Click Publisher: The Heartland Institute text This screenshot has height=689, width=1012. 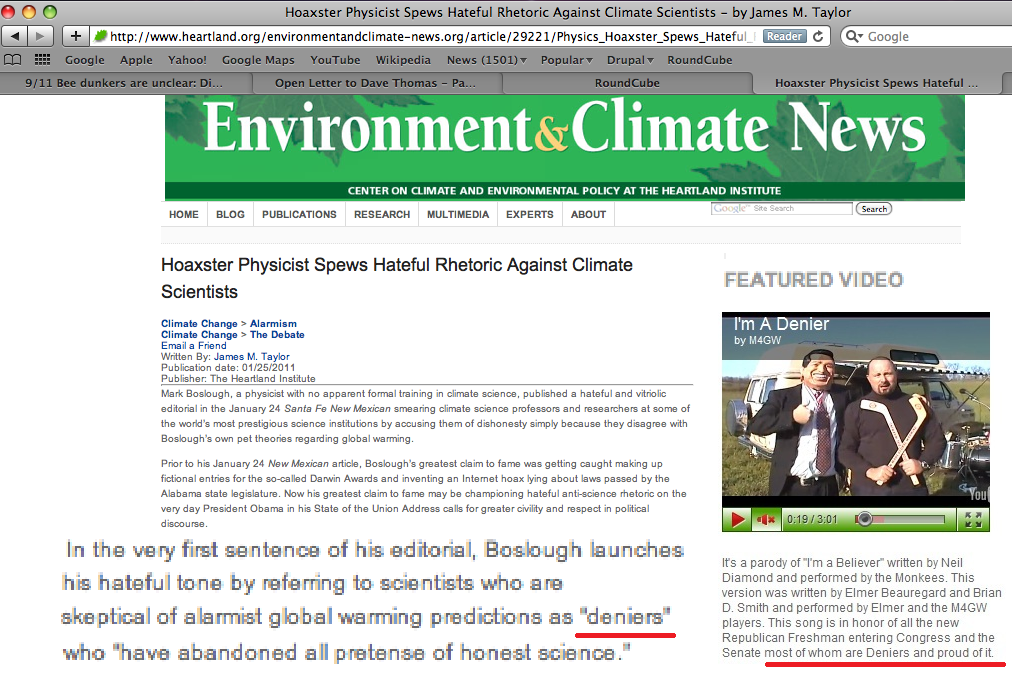238,379
